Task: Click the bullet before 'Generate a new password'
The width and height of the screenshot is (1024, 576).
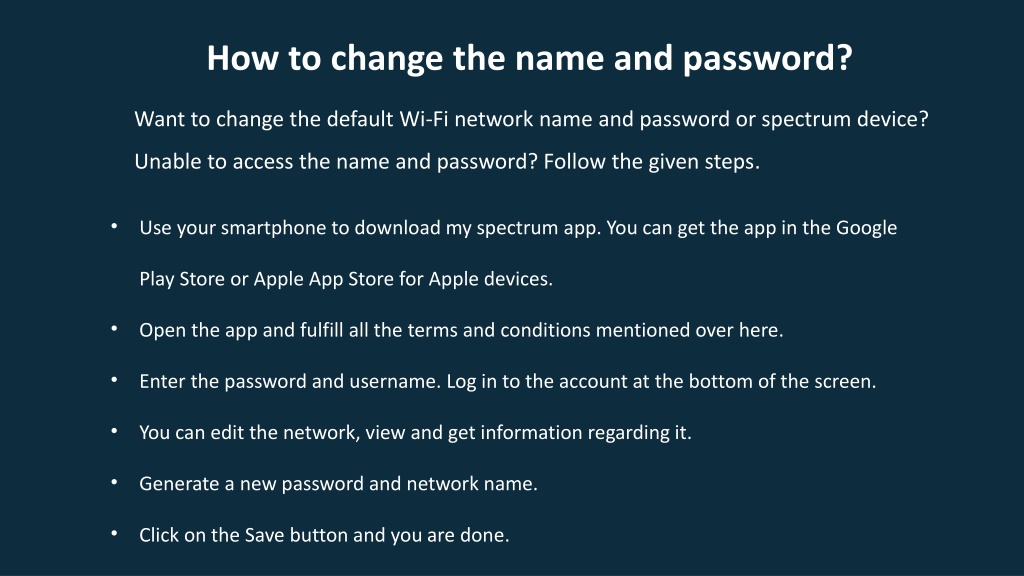Action: click(x=114, y=482)
